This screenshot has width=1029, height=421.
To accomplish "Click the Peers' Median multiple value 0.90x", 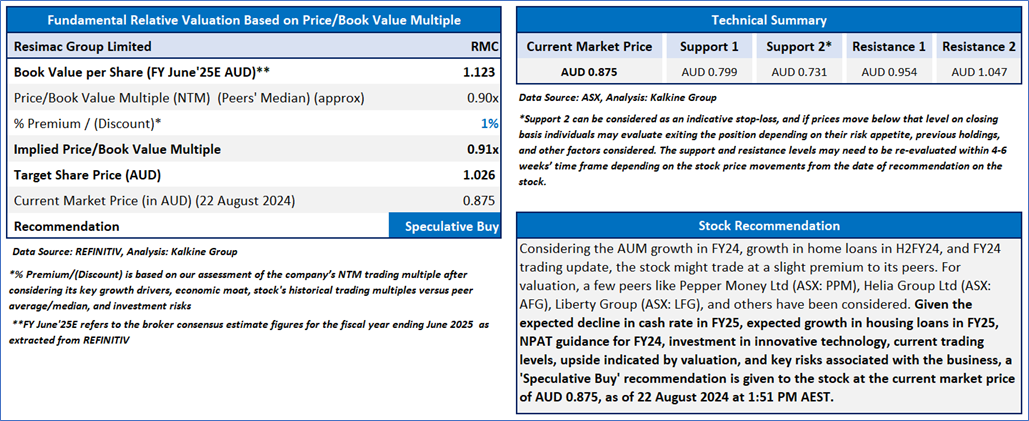I will click(484, 97).
